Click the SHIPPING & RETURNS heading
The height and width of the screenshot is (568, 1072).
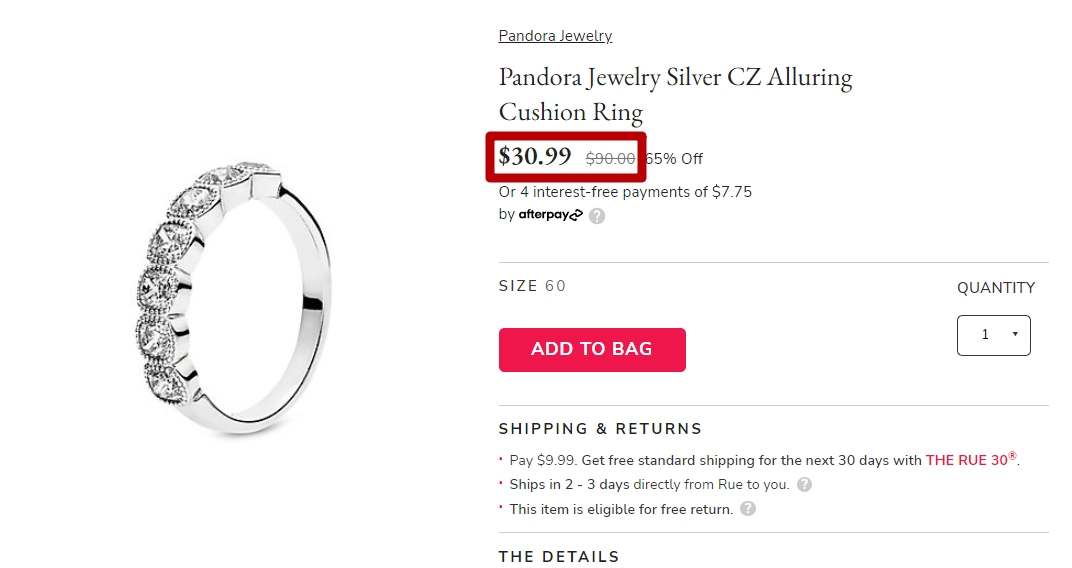pyautogui.click(x=600, y=429)
